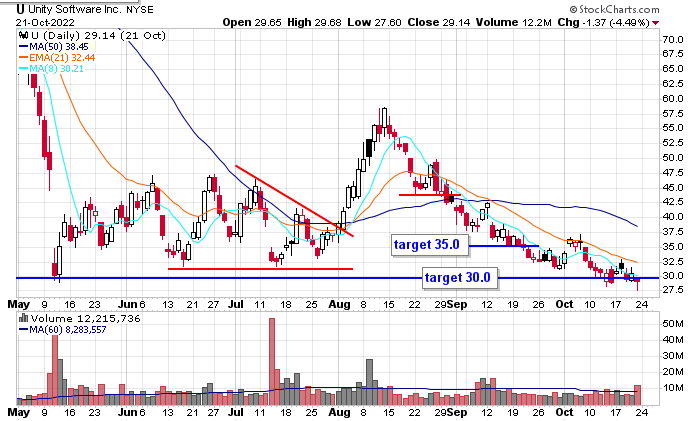Click the 10M volume axis label
This screenshot has height=421, width=700.
(673, 388)
